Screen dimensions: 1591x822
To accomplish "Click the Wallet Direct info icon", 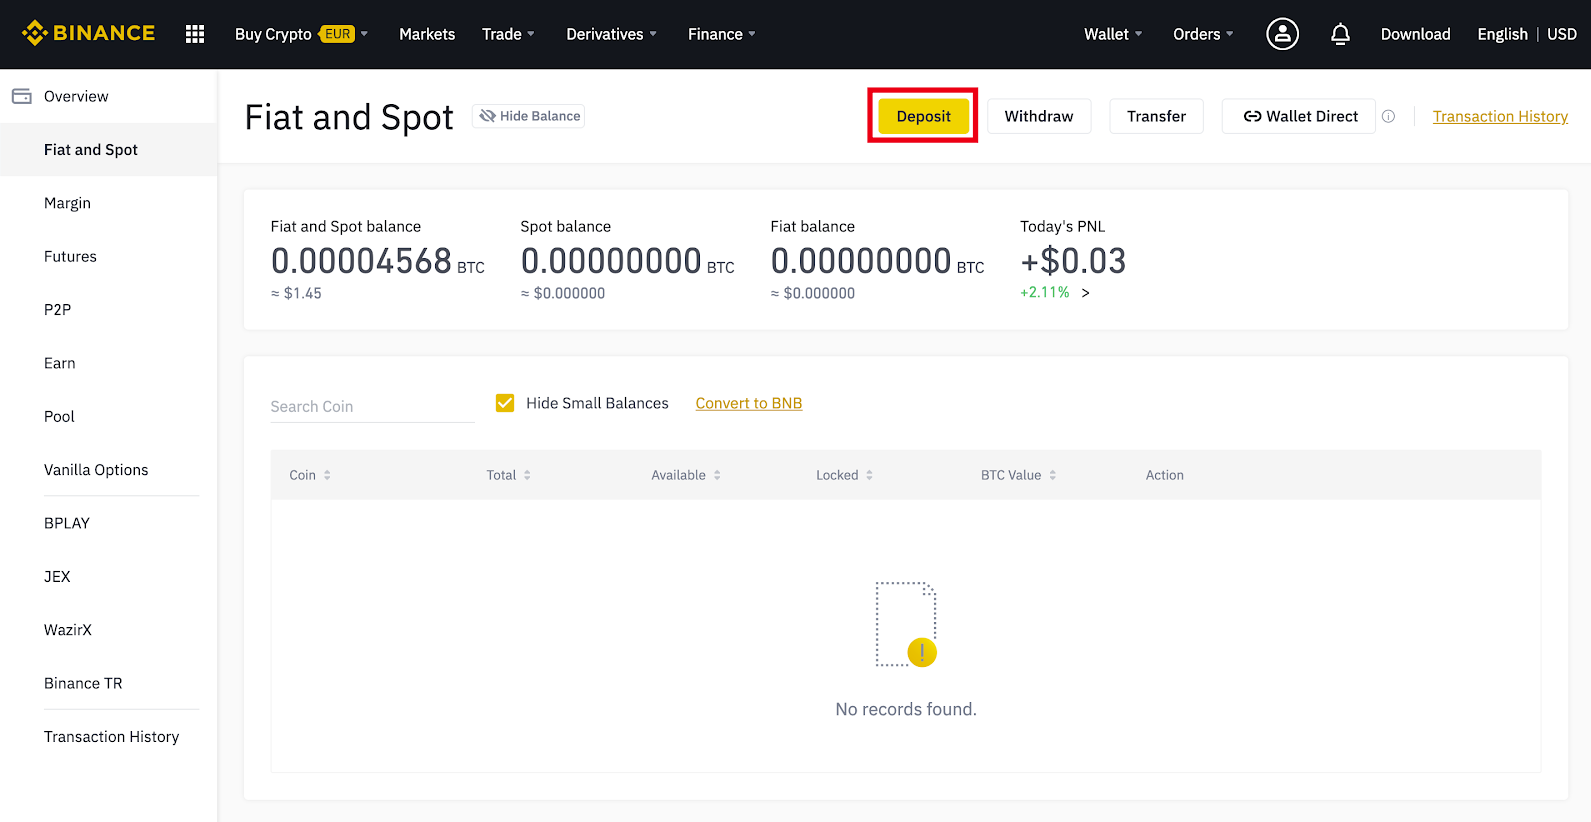I will click(1388, 116).
